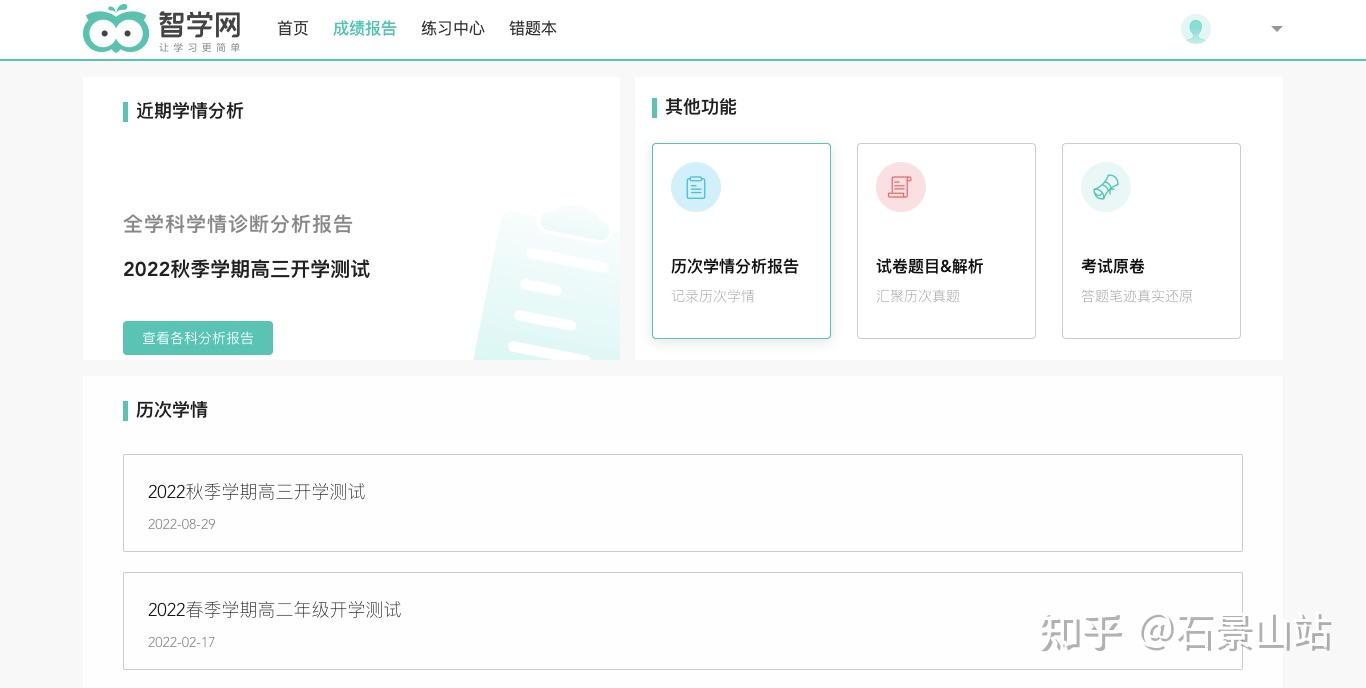The height and width of the screenshot is (688, 1366).
Task: Switch to the 错题本 tab
Action: [x=533, y=29]
